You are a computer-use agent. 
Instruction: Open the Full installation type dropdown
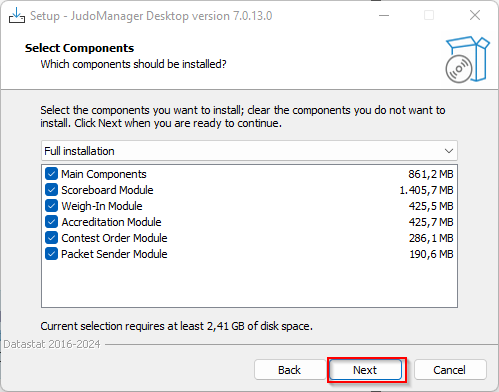point(249,151)
